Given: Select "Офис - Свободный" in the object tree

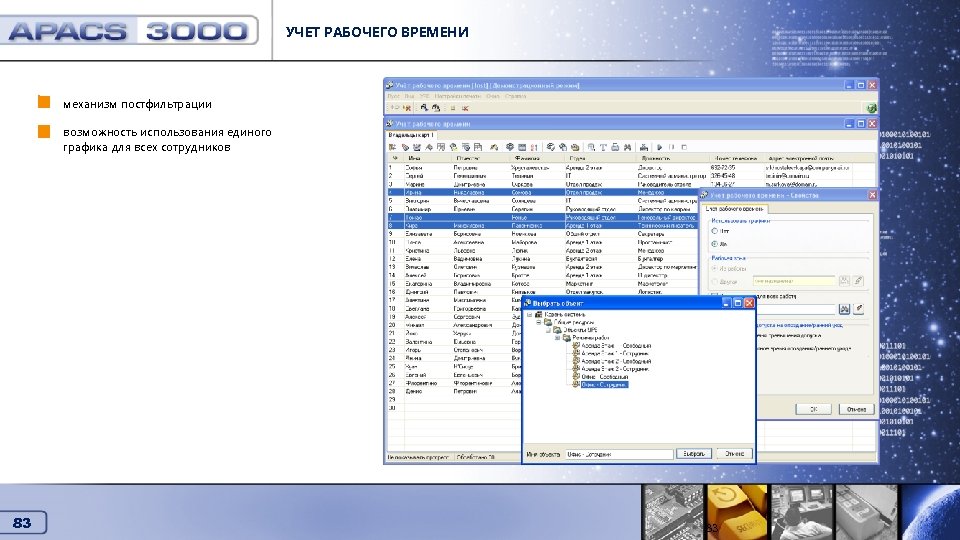Looking at the screenshot, I should 604,377.
